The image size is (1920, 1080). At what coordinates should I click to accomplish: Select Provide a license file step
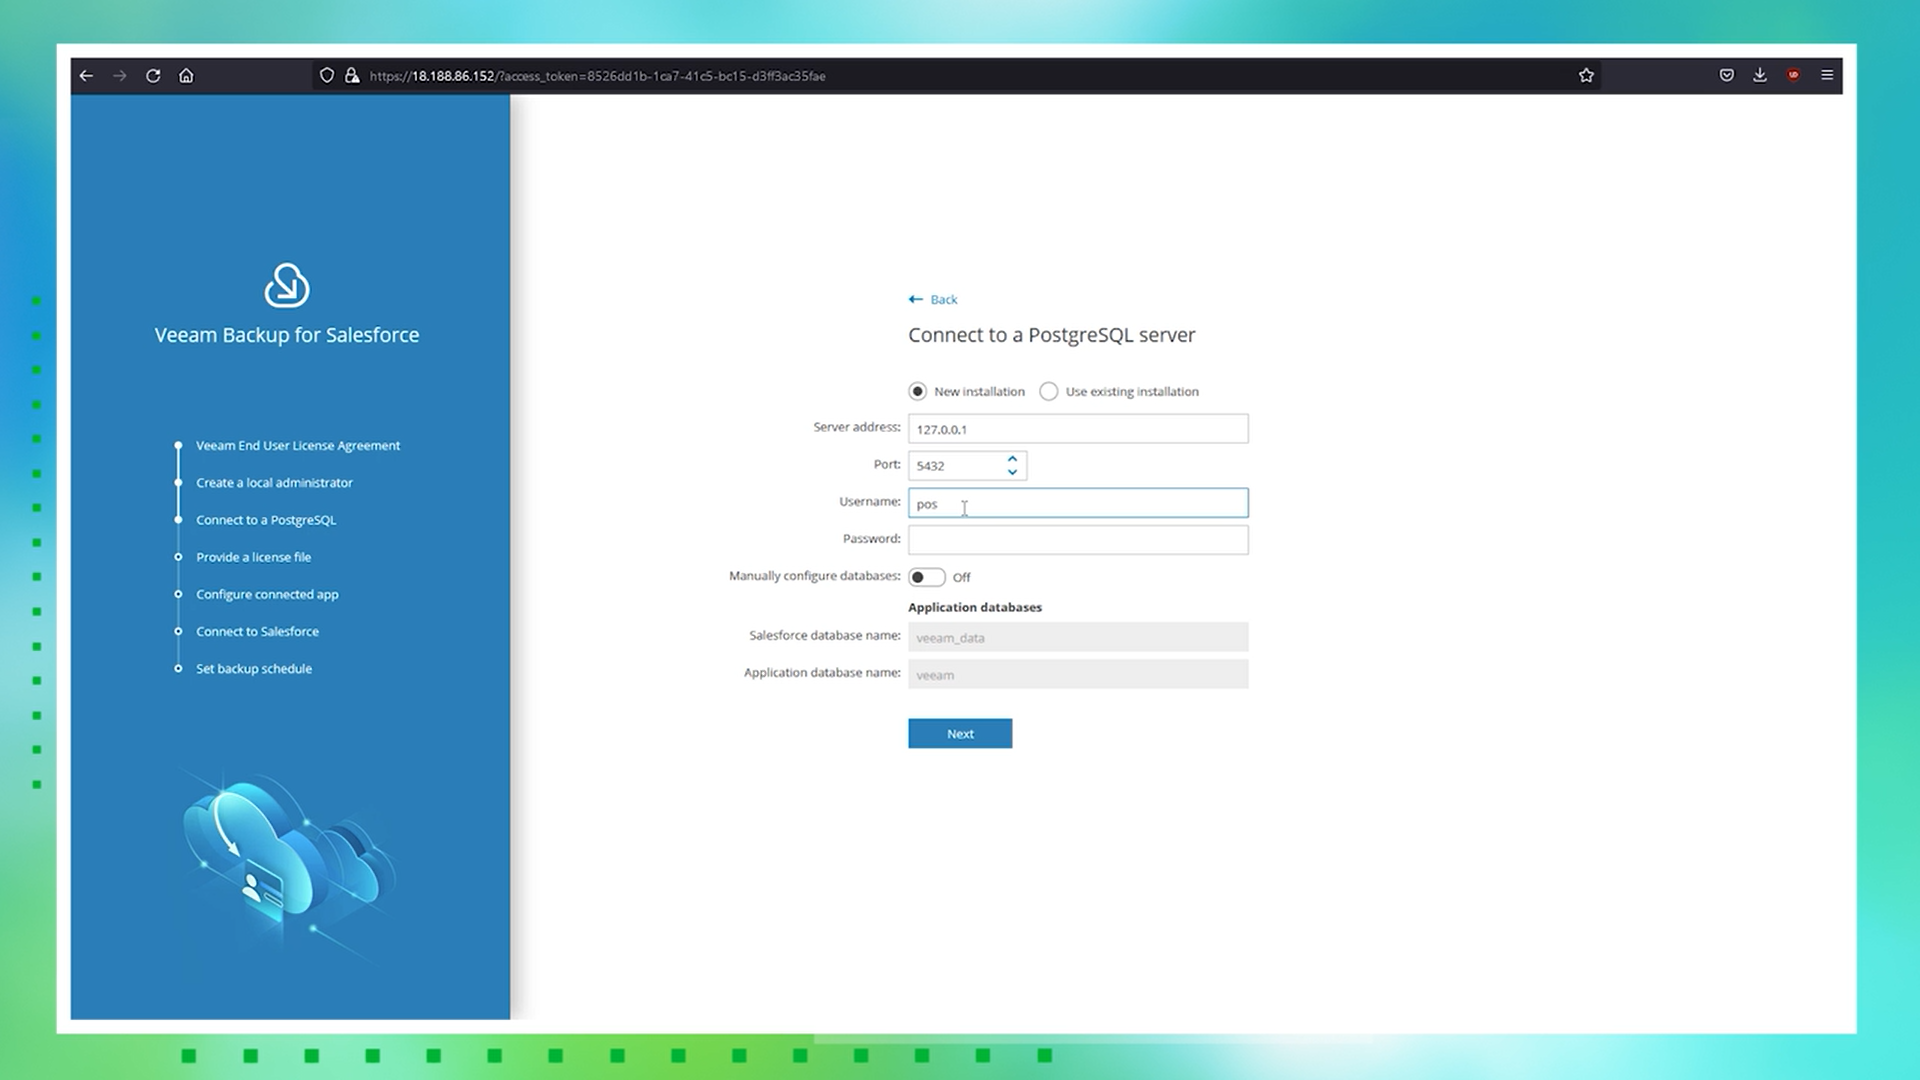[x=253, y=557]
